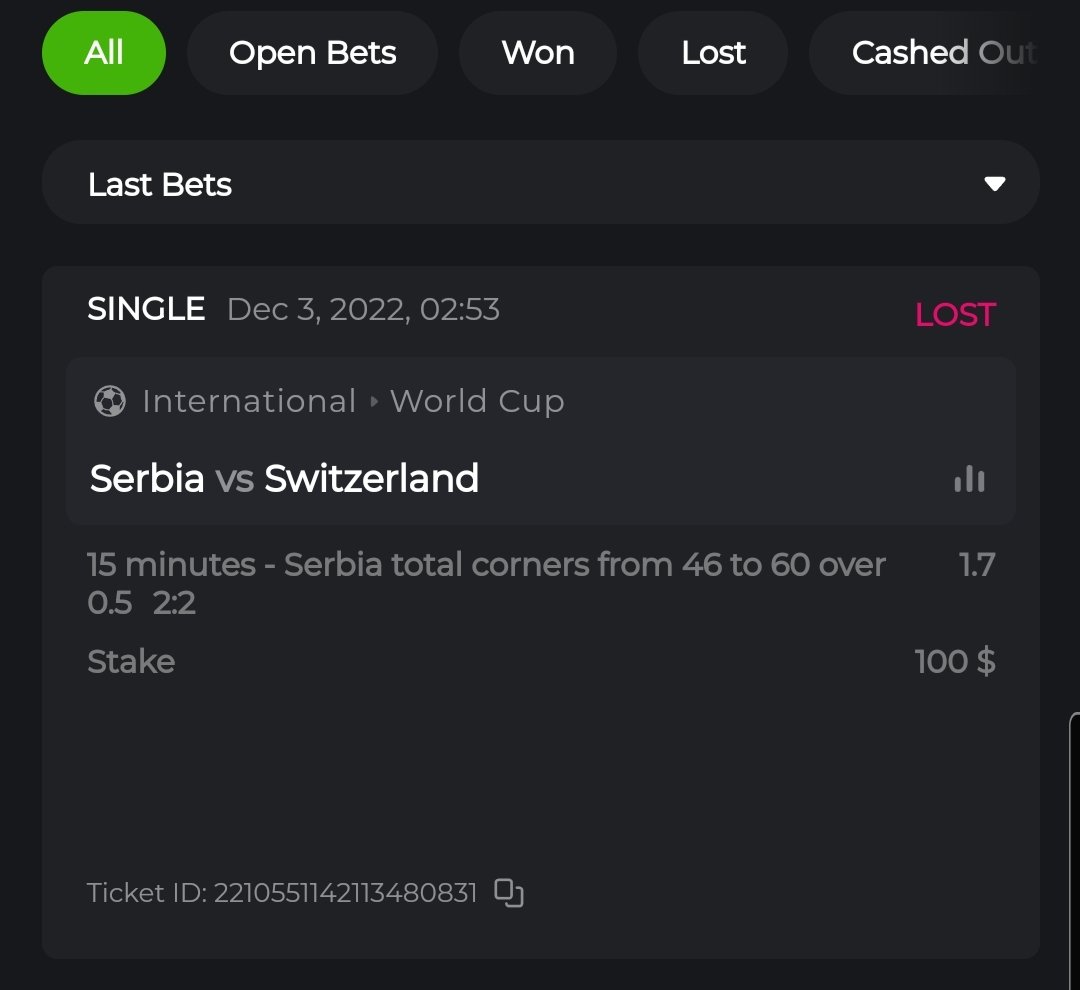Click the pink LOST status label
Image resolution: width=1080 pixels, height=990 pixels.
(x=955, y=315)
